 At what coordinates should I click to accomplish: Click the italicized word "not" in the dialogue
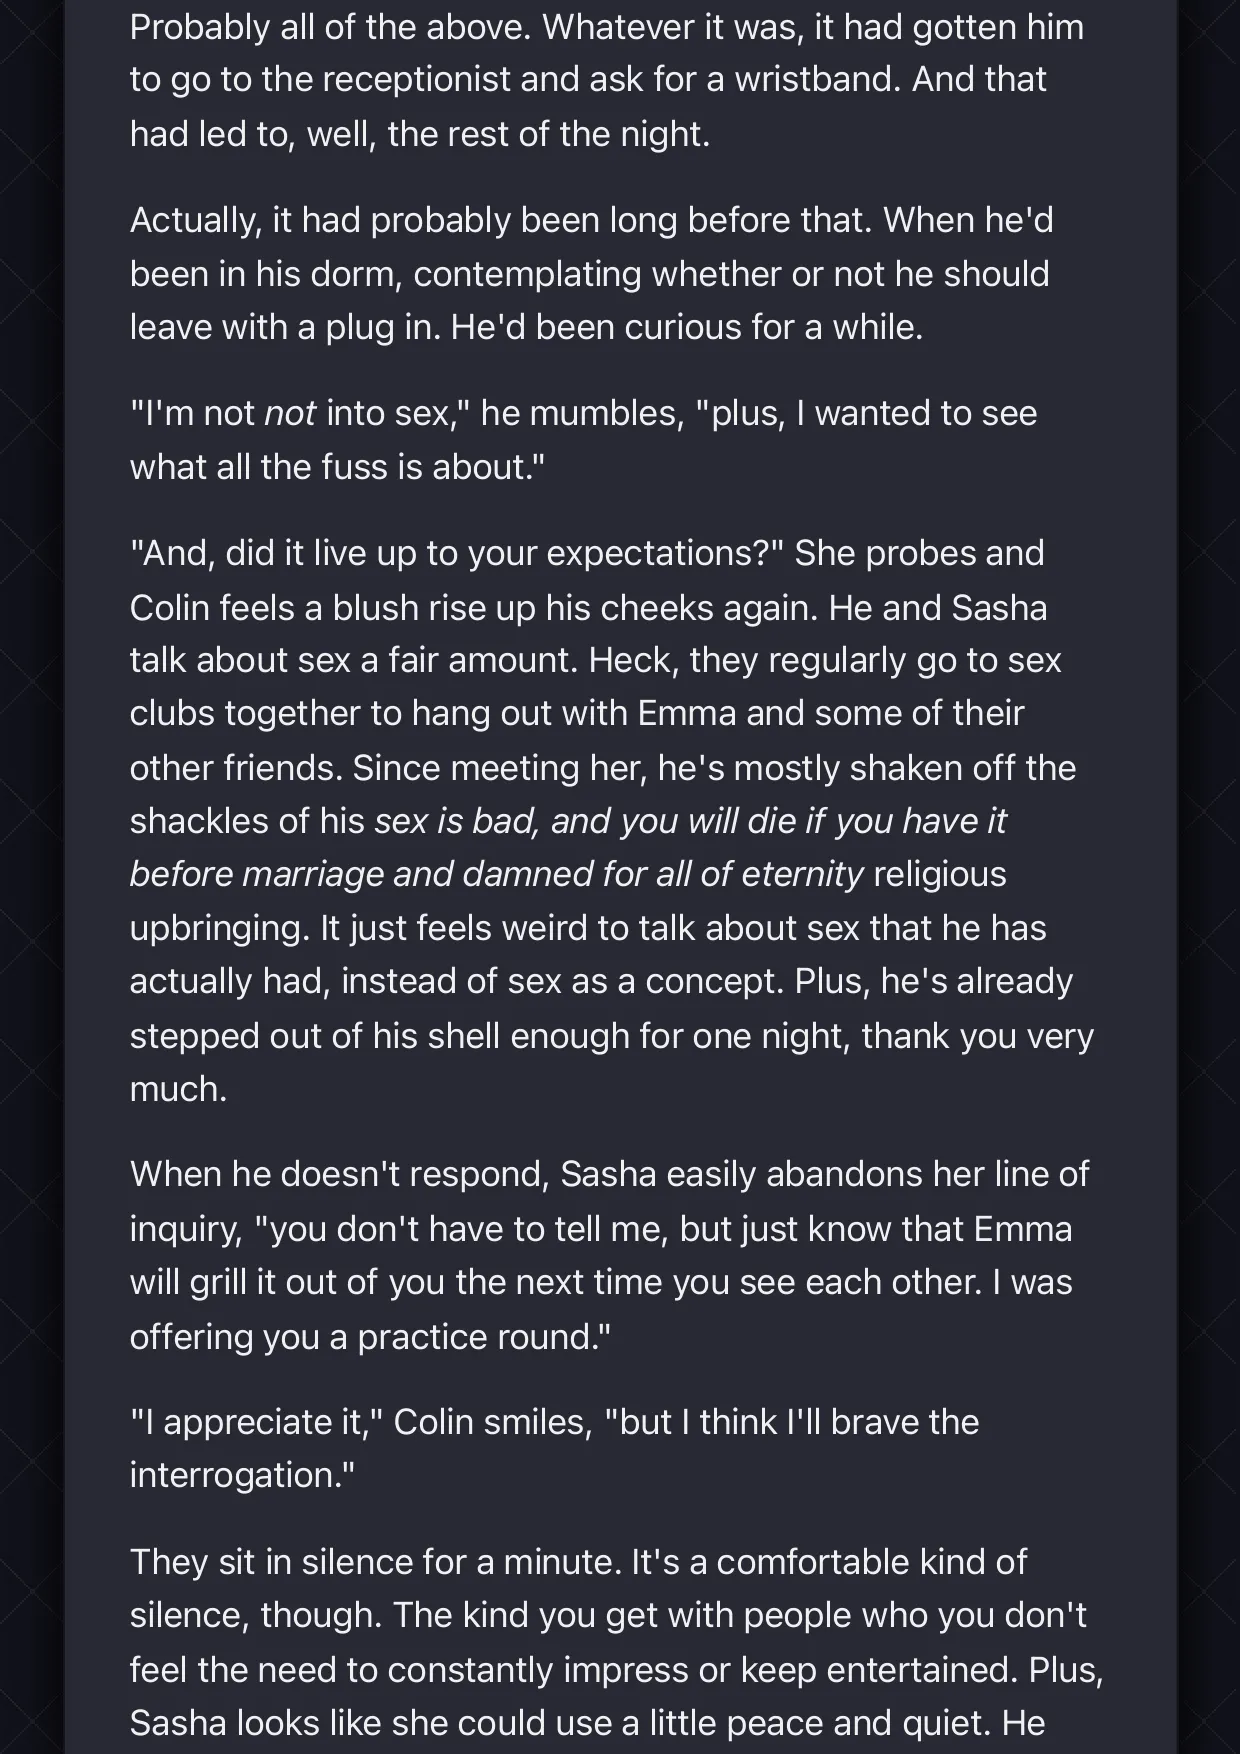coord(290,413)
